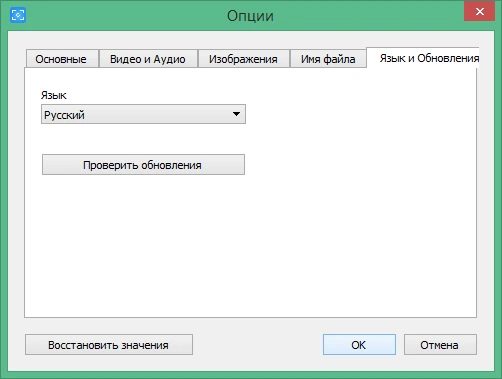The height and width of the screenshot is (379, 502).
Task: Go to the Имя файла tab
Action: tap(328, 59)
